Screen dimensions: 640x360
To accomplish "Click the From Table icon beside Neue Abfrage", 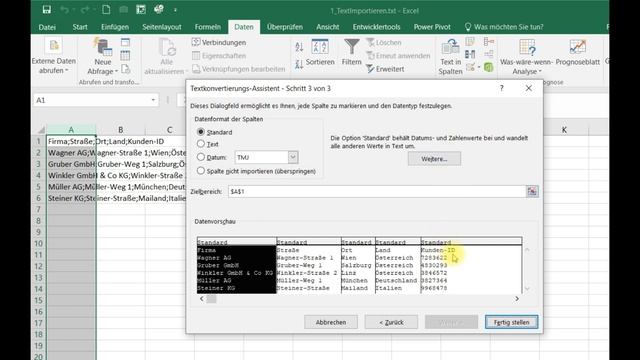I will (125, 56).
